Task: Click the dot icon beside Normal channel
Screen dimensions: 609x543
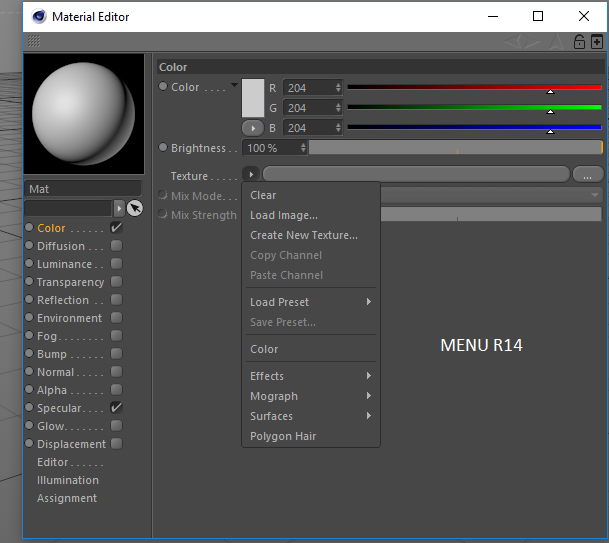Action: point(29,371)
